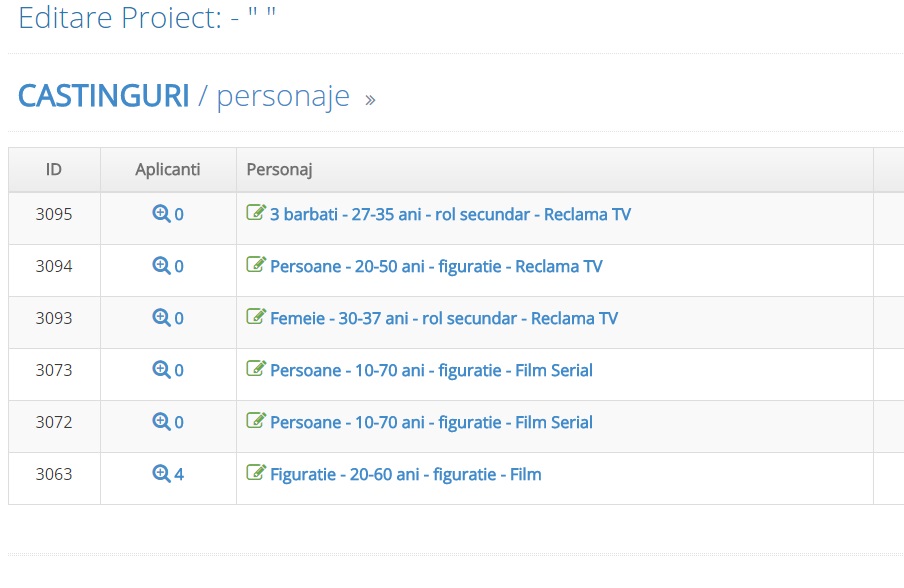View applicants magnifier for ID 3093
904x588 pixels.
point(161,318)
